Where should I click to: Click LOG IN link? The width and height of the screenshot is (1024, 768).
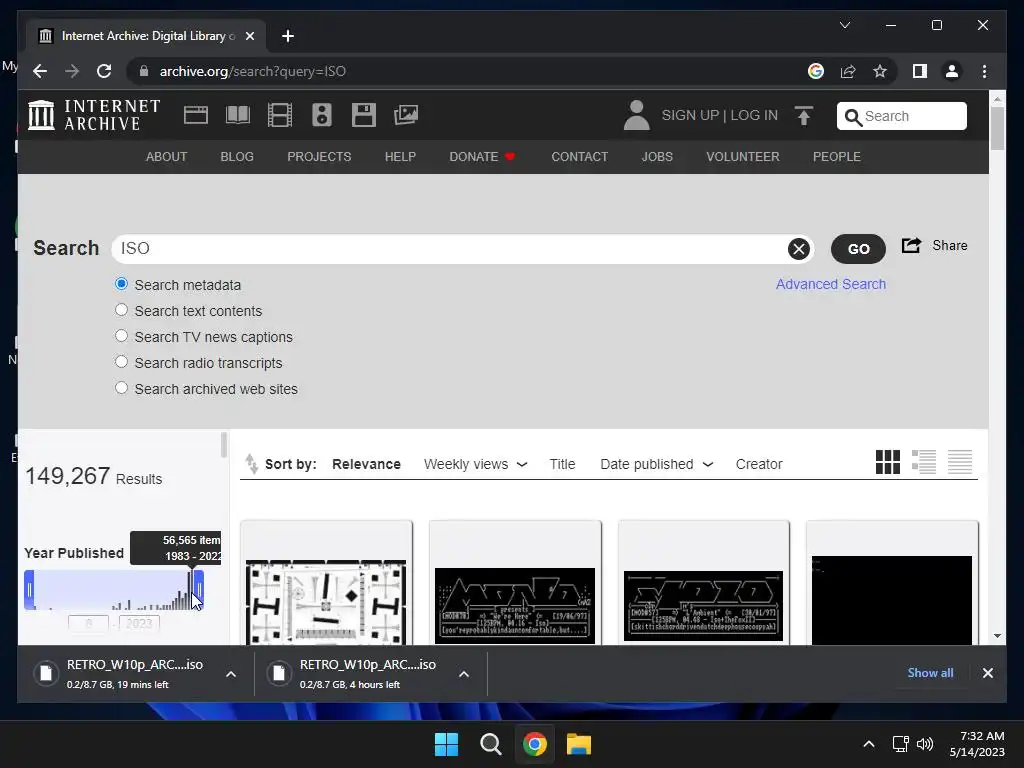pos(754,115)
